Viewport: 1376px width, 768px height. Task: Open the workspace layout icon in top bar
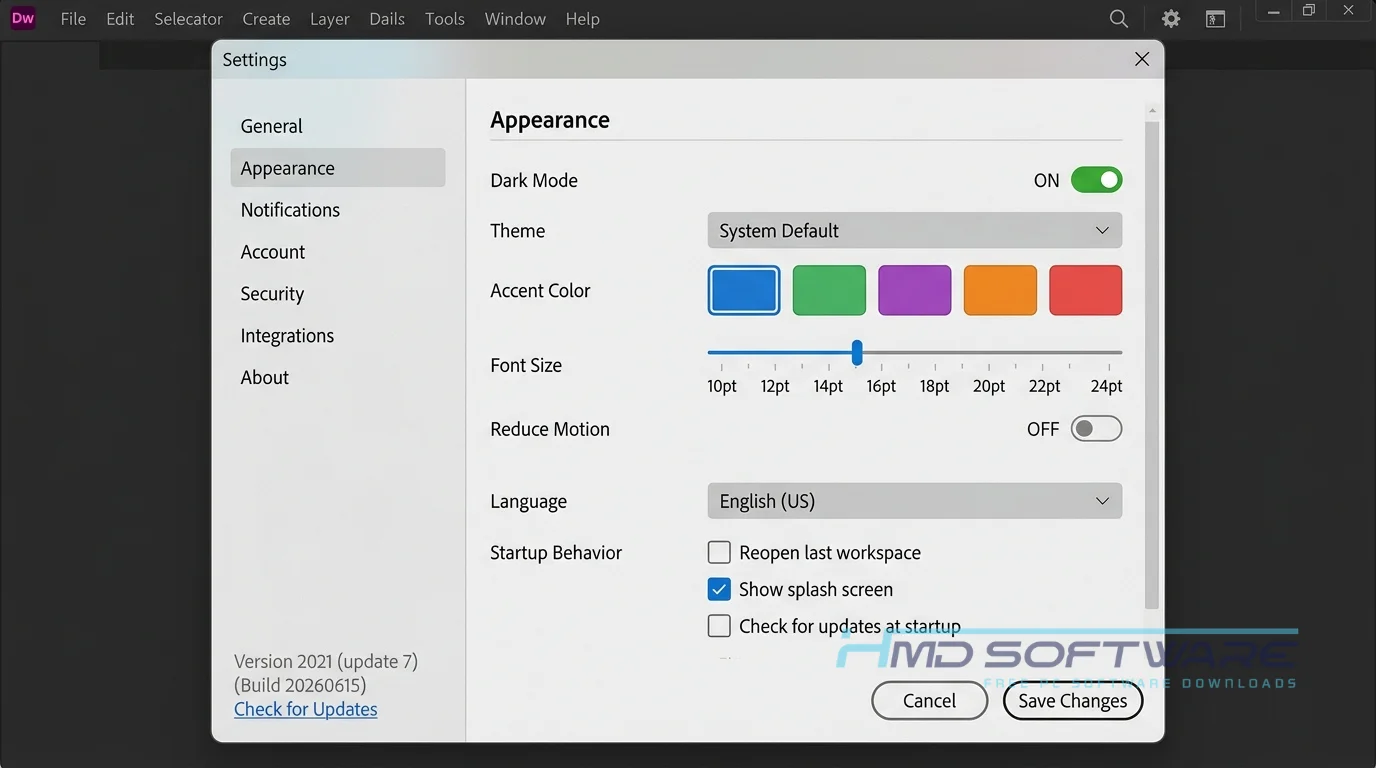[1215, 19]
